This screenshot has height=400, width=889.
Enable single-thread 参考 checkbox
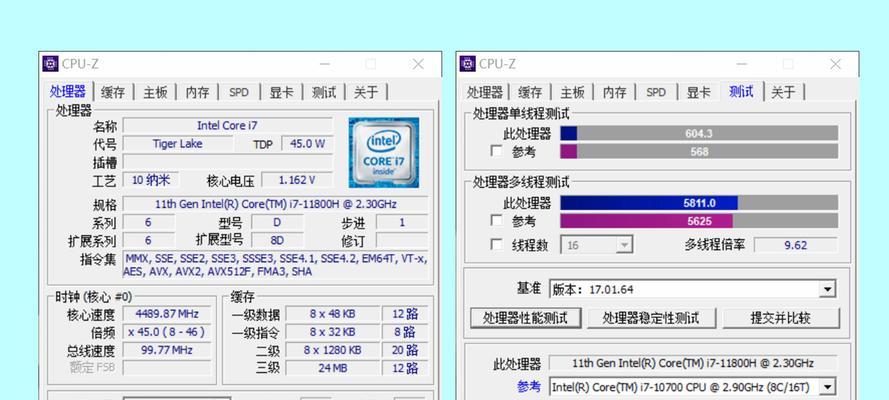(x=496, y=151)
